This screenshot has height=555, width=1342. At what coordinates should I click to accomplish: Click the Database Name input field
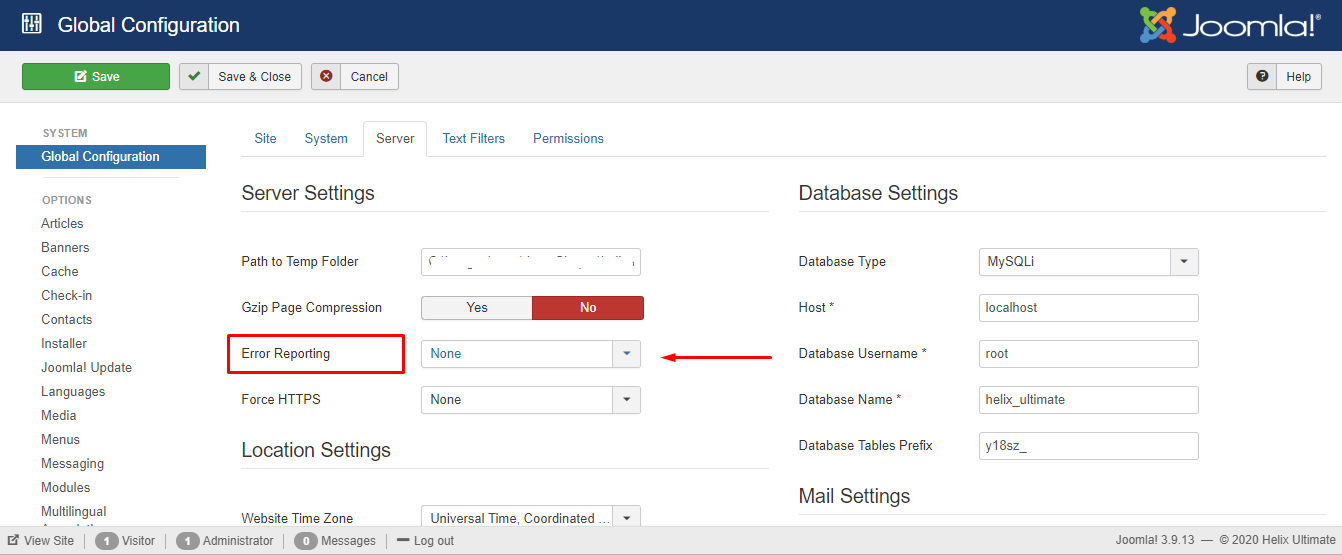click(1088, 400)
